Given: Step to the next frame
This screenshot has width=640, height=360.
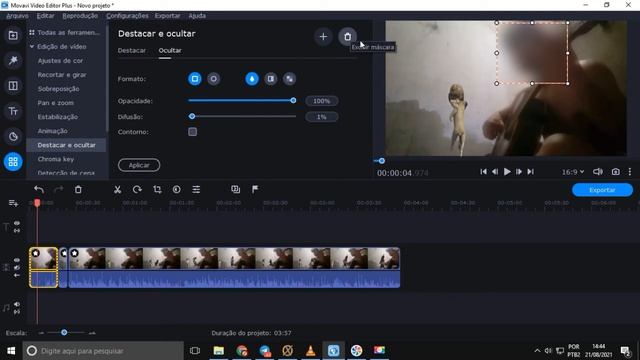Looking at the screenshot, I should tap(519, 172).
